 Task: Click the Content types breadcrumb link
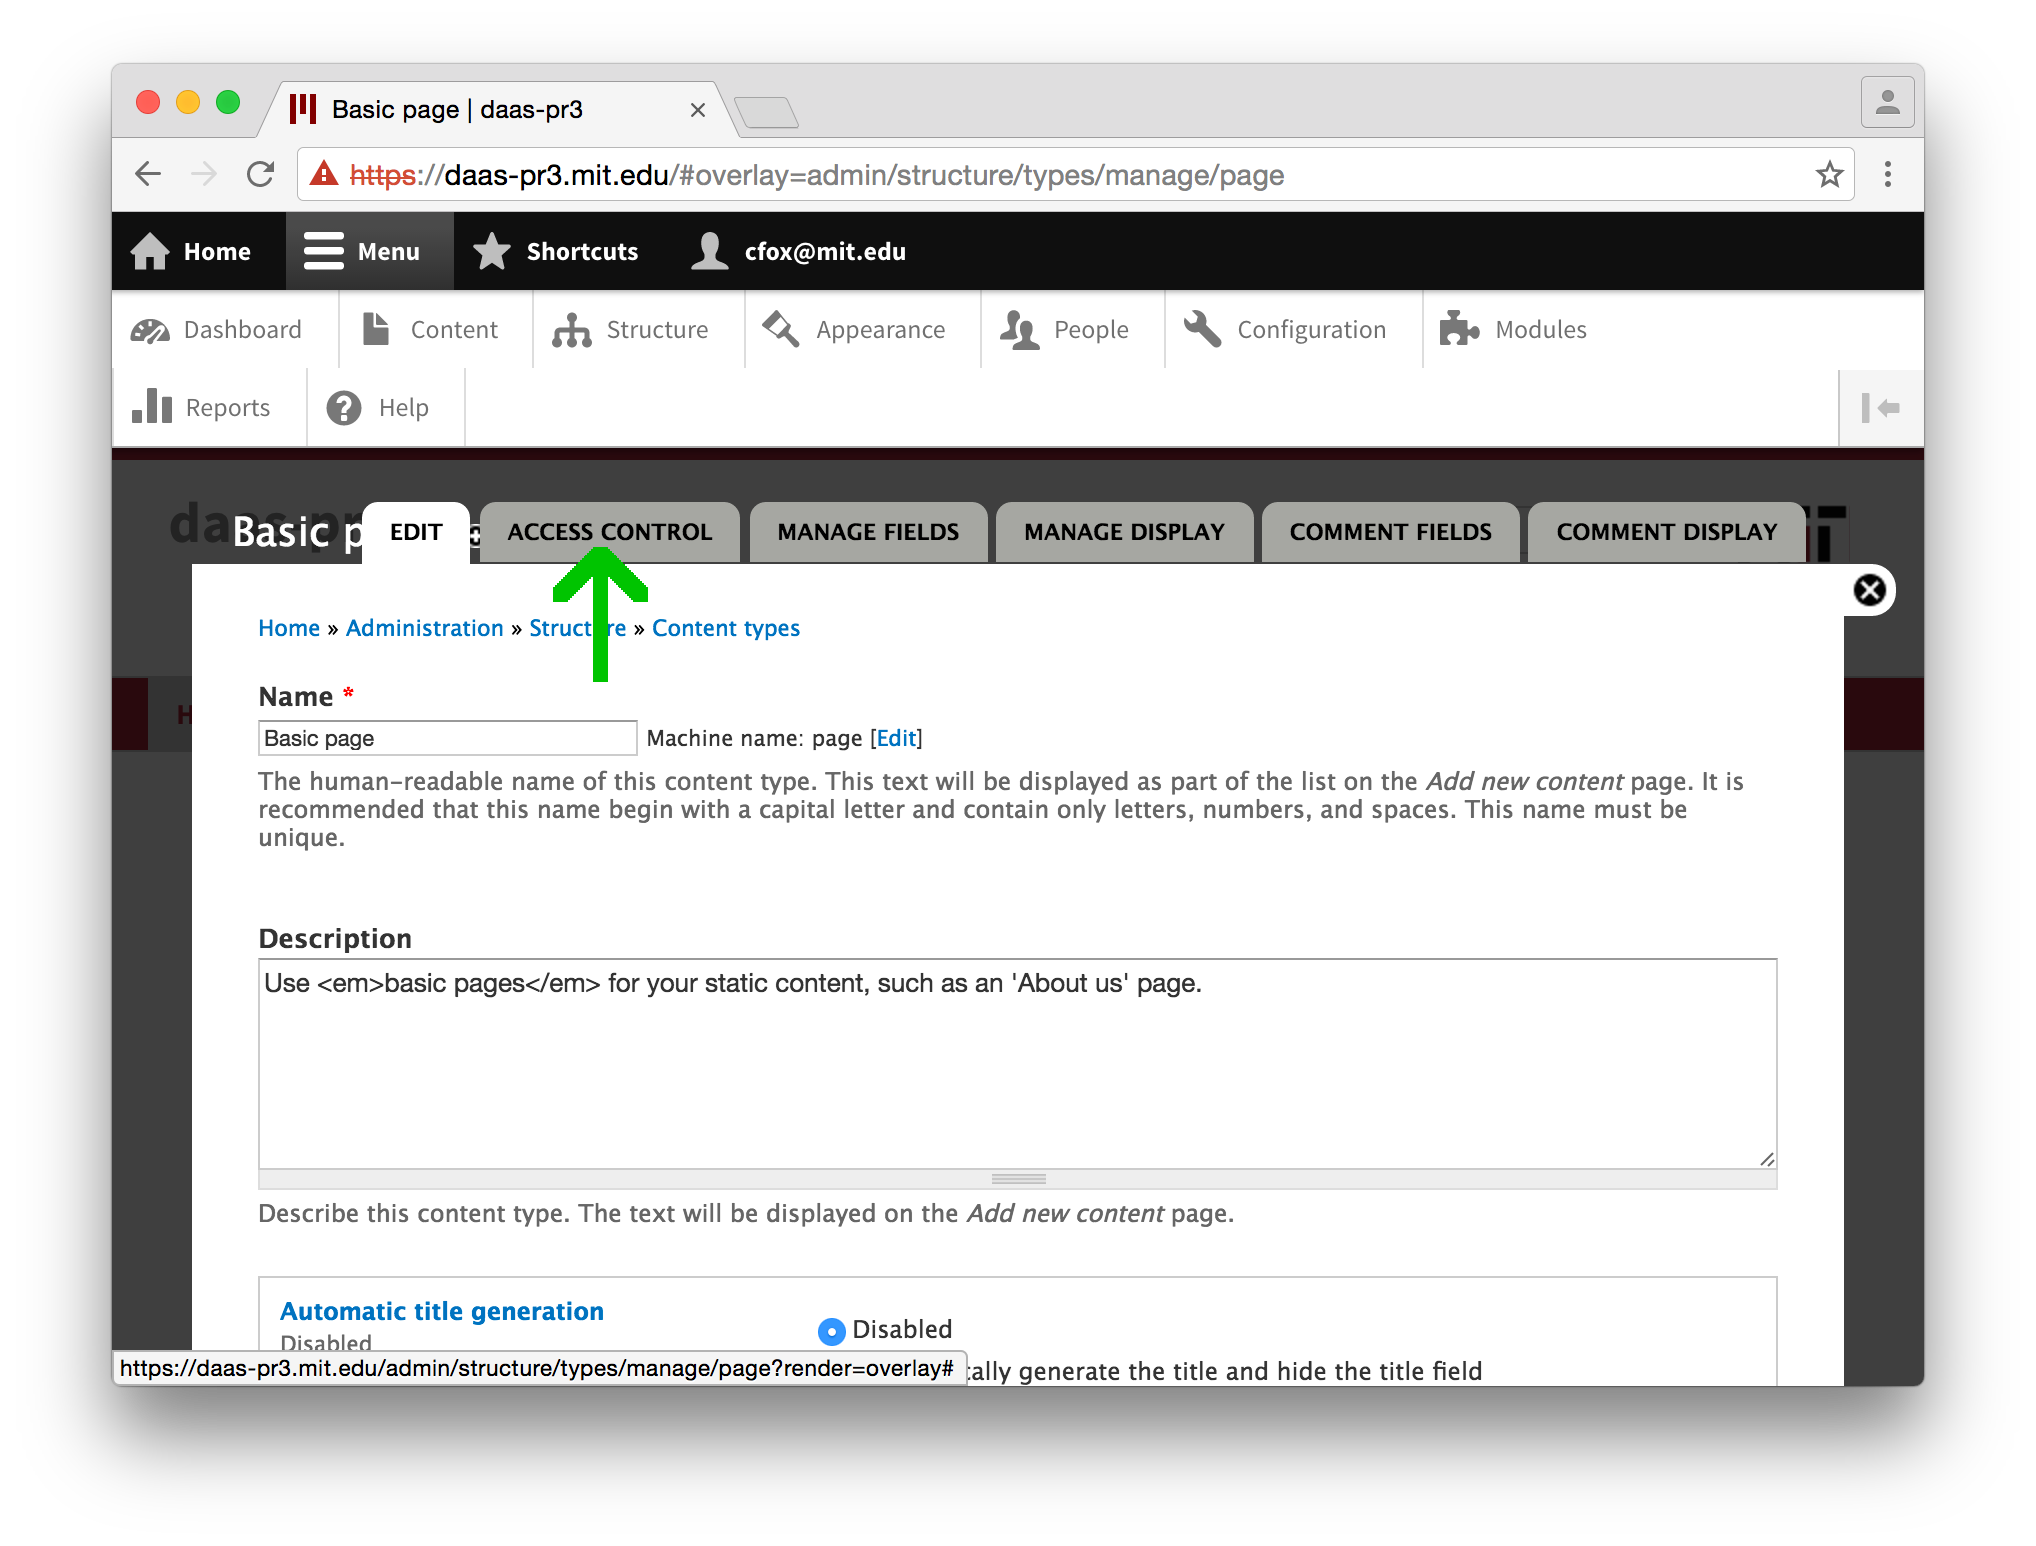(726, 625)
